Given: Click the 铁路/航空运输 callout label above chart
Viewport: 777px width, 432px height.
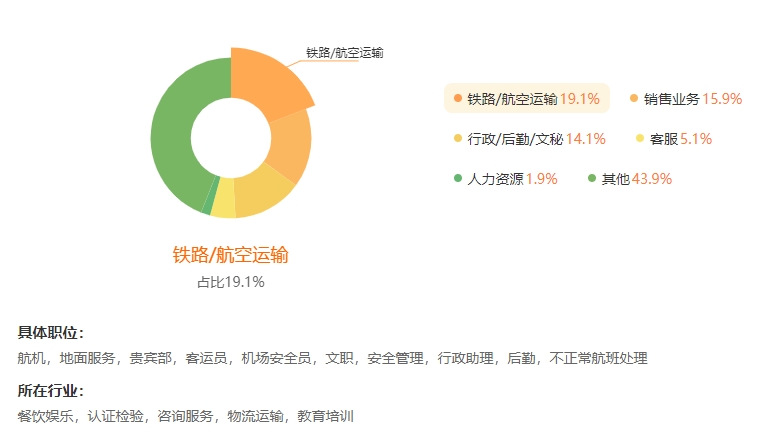Looking at the screenshot, I should point(344,53).
